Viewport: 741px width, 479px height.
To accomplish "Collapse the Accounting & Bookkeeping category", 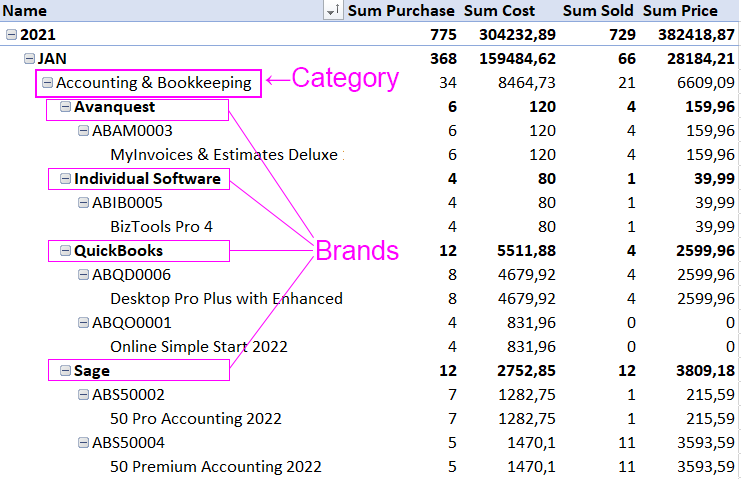I will (x=47, y=83).
